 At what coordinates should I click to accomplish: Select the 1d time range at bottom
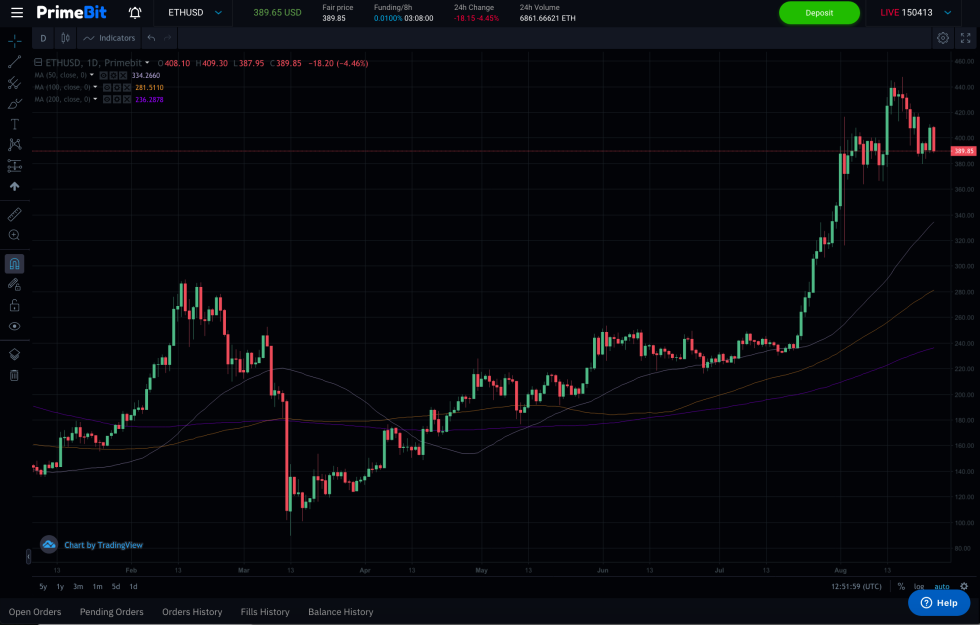click(x=131, y=586)
